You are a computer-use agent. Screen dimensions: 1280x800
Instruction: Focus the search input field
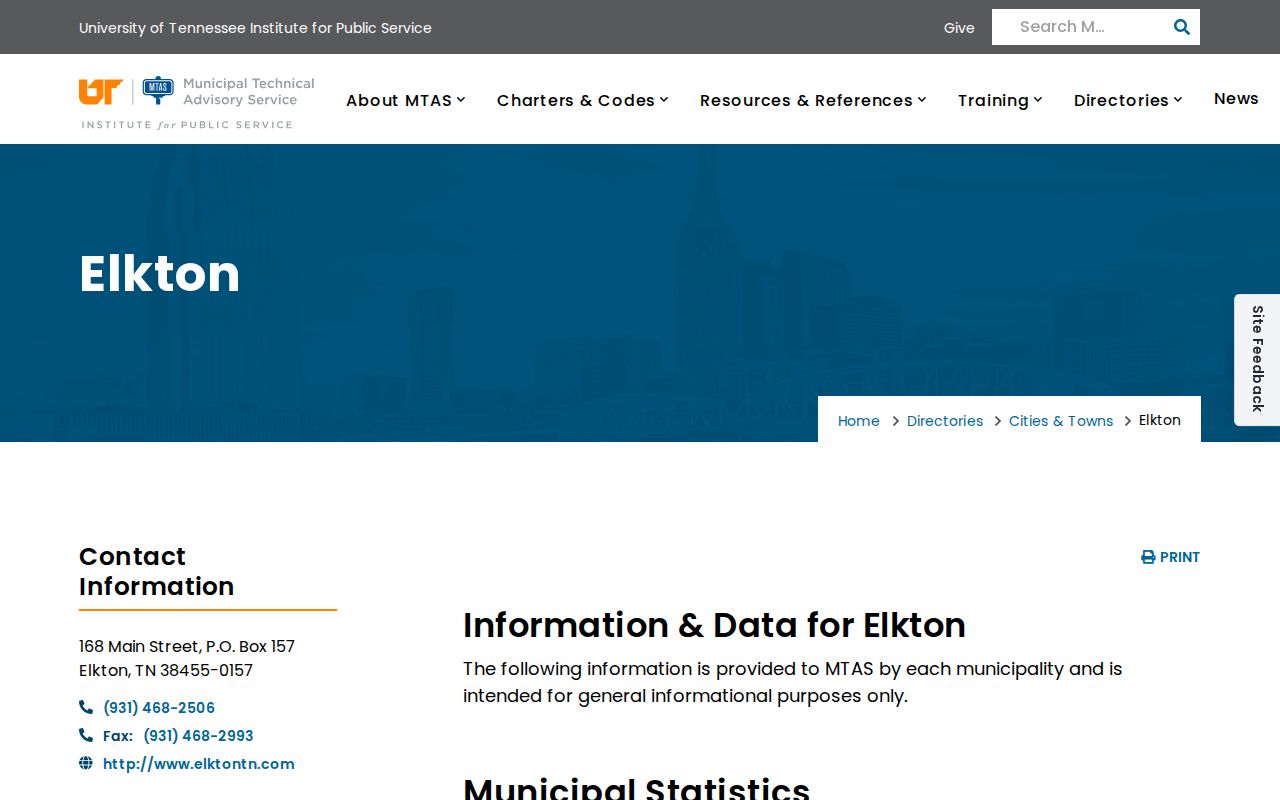click(x=1080, y=27)
